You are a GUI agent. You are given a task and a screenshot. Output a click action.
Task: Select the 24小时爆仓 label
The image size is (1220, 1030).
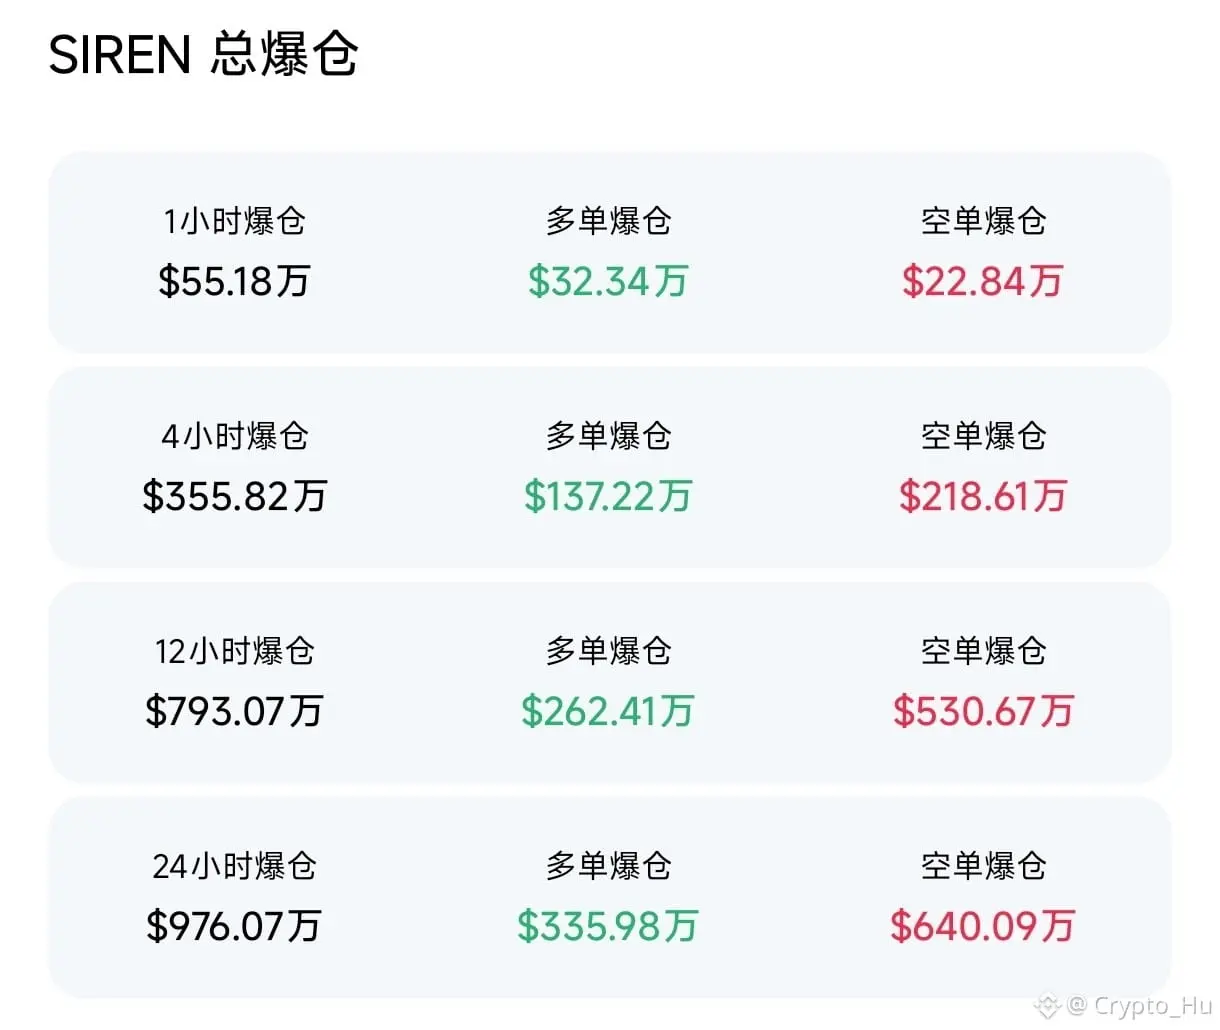tap(234, 865)
